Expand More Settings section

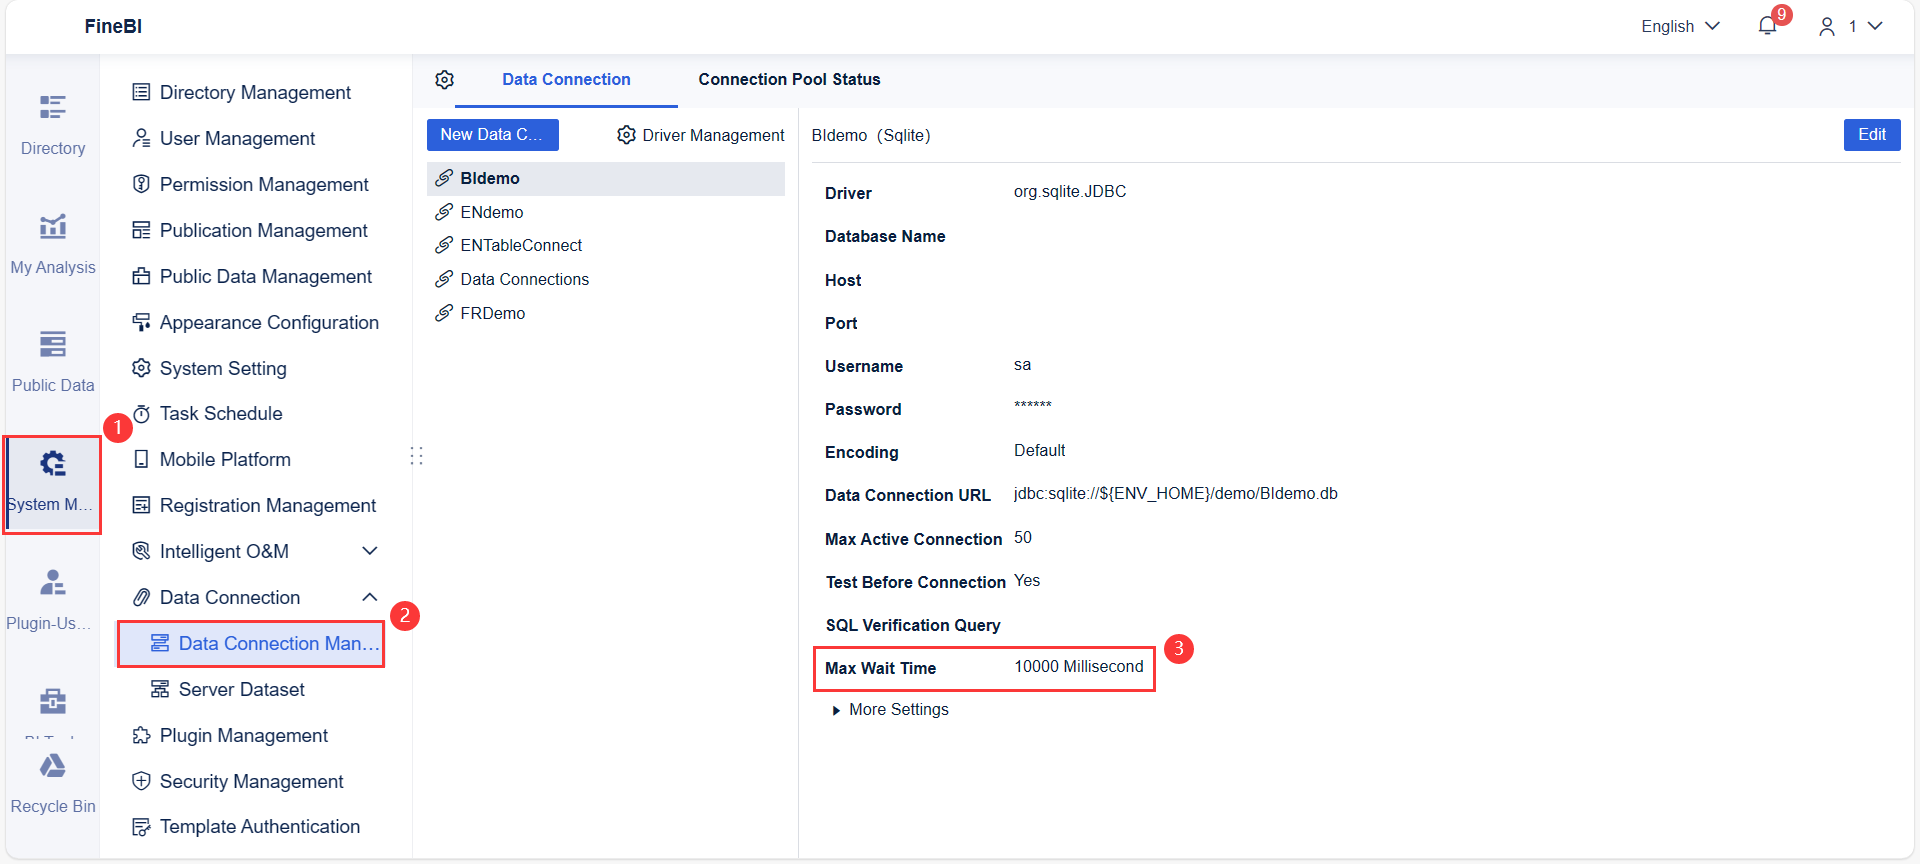point(837,710)
